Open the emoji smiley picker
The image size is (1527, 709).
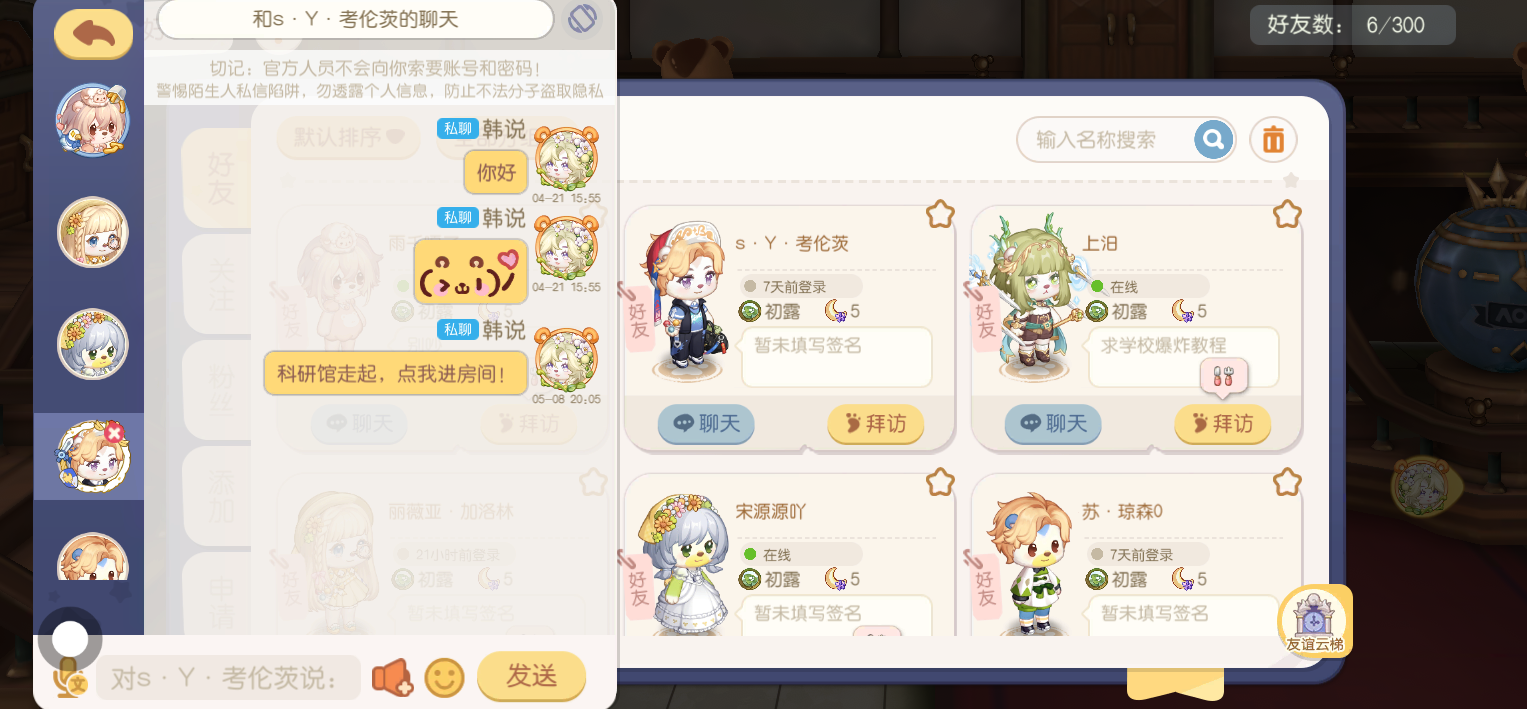pos(444,678)
